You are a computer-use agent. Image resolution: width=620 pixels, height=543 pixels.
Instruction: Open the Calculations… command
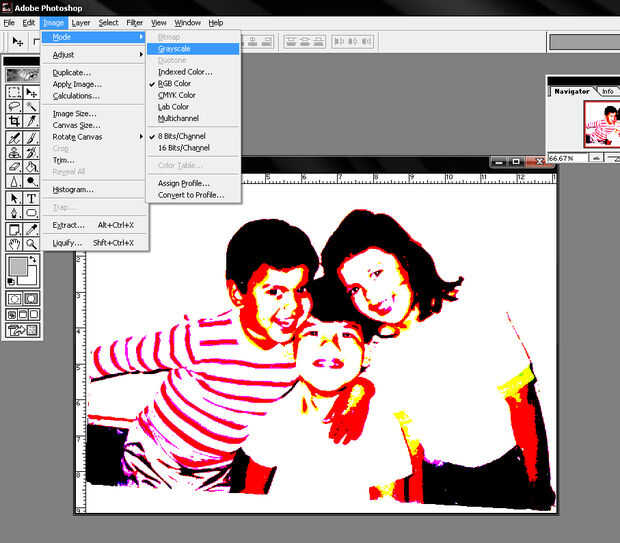coord(95,96)
